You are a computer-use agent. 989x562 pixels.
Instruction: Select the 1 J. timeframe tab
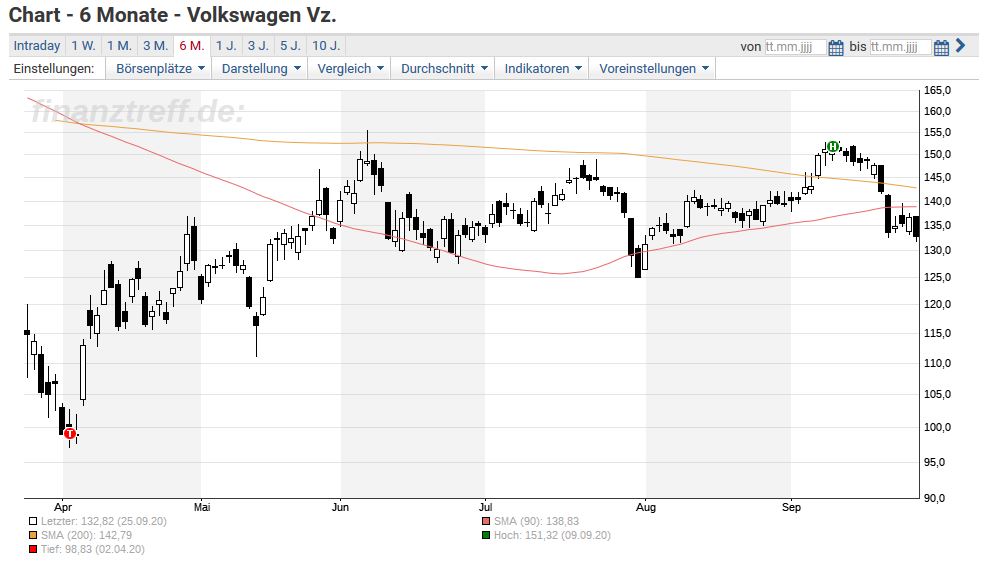tap(226, 46)
